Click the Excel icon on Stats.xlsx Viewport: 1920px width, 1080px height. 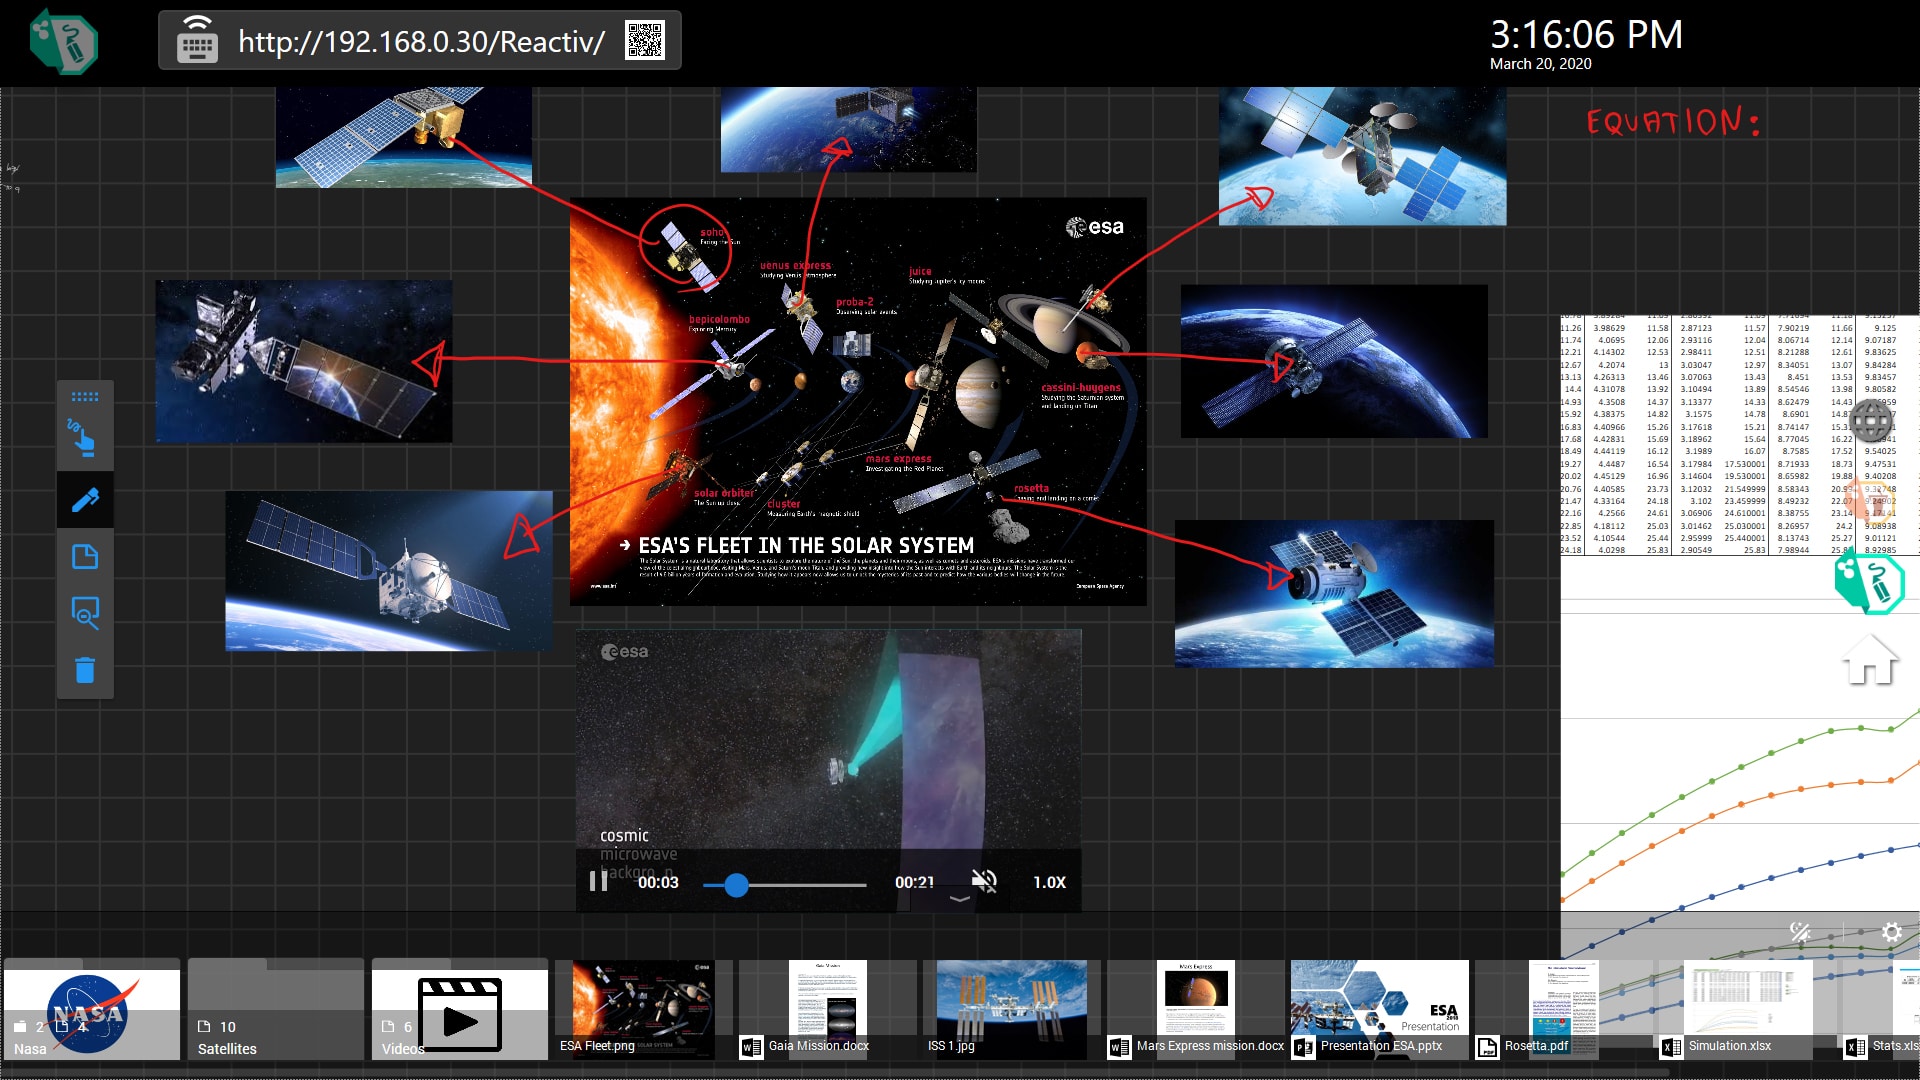click(1855, 1047)
